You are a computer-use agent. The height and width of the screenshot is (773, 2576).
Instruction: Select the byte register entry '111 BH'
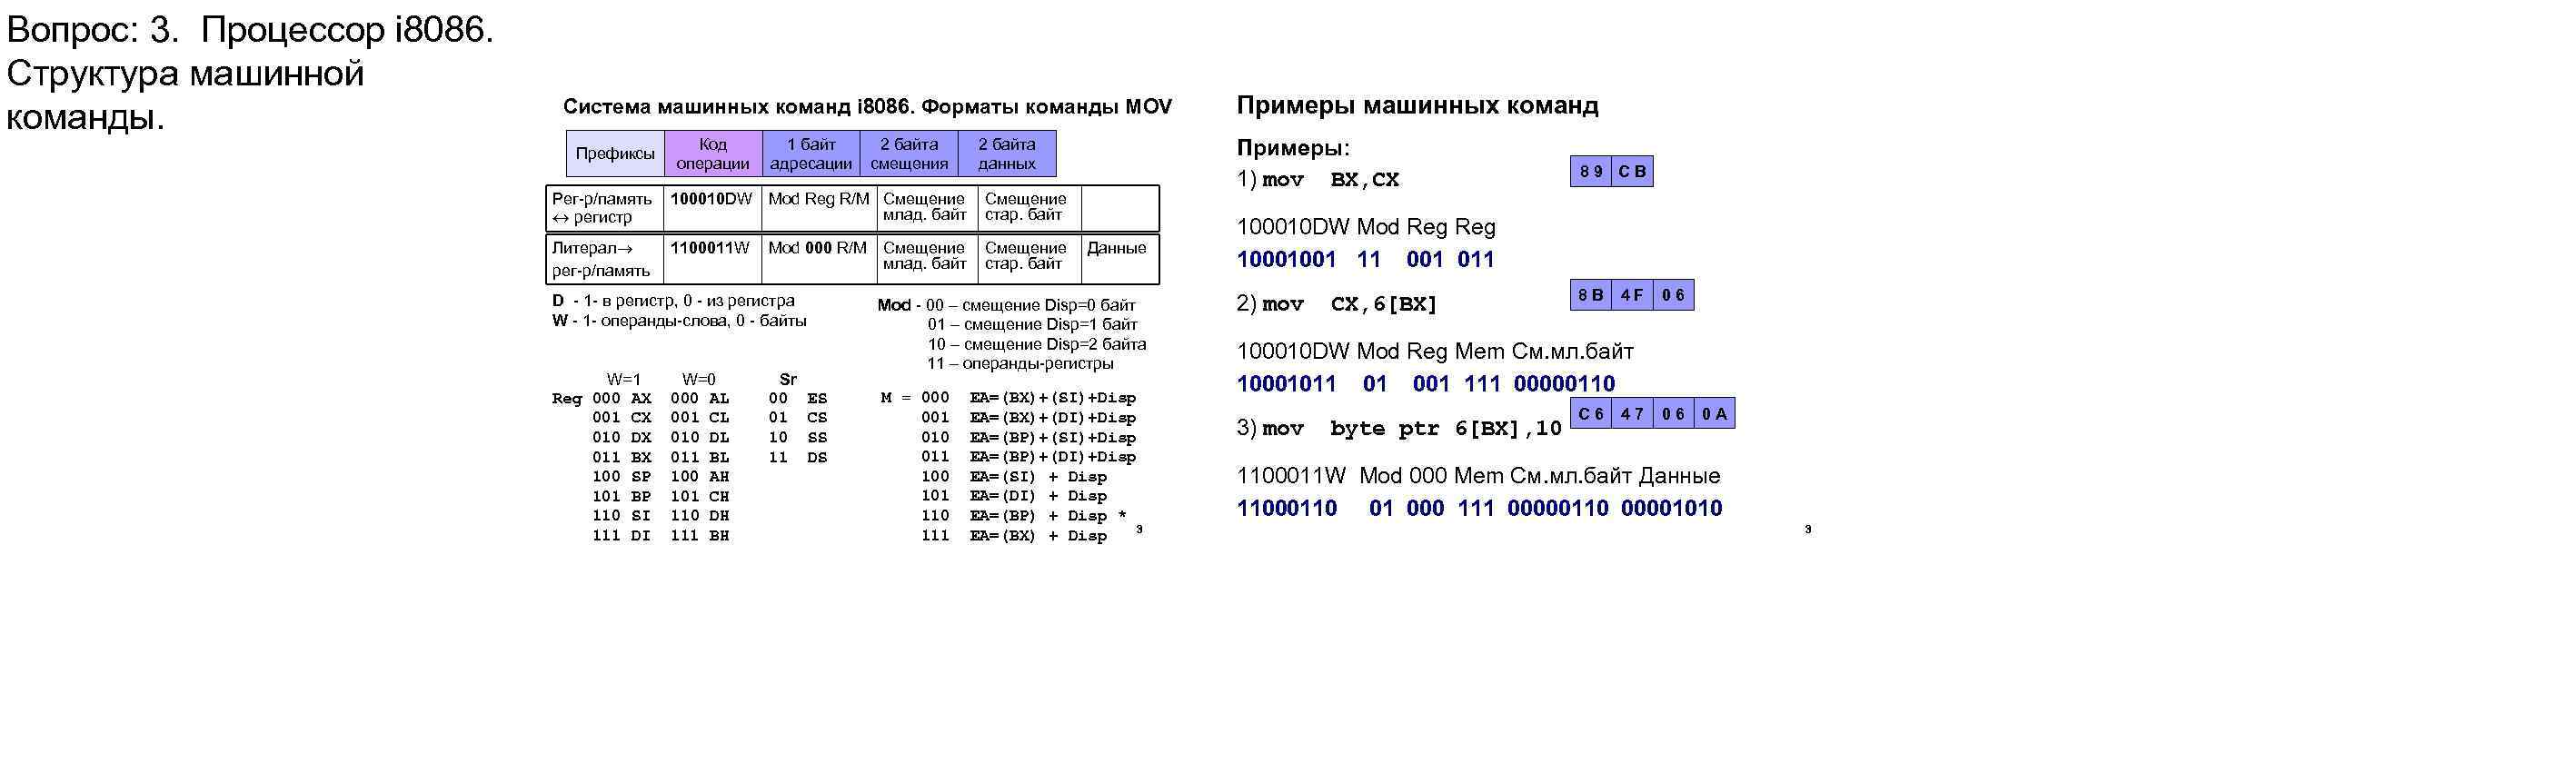click(699, 536)
